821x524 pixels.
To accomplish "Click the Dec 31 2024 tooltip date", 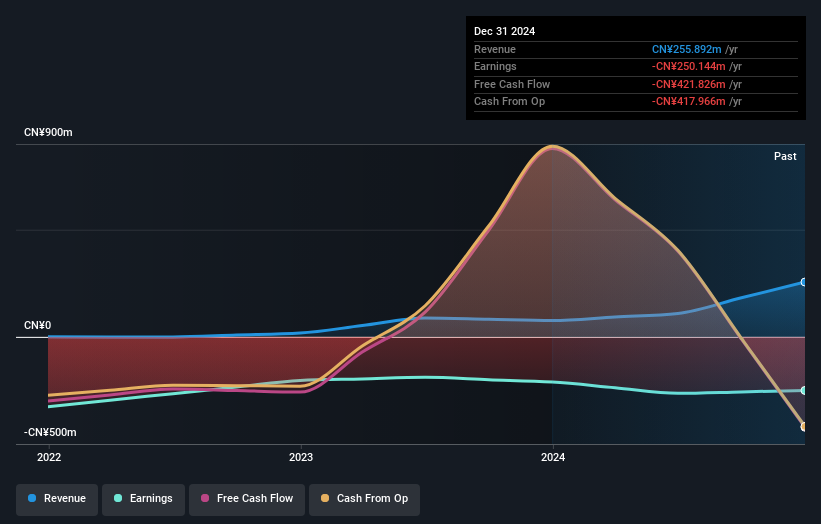I will (x=505, y=31).
